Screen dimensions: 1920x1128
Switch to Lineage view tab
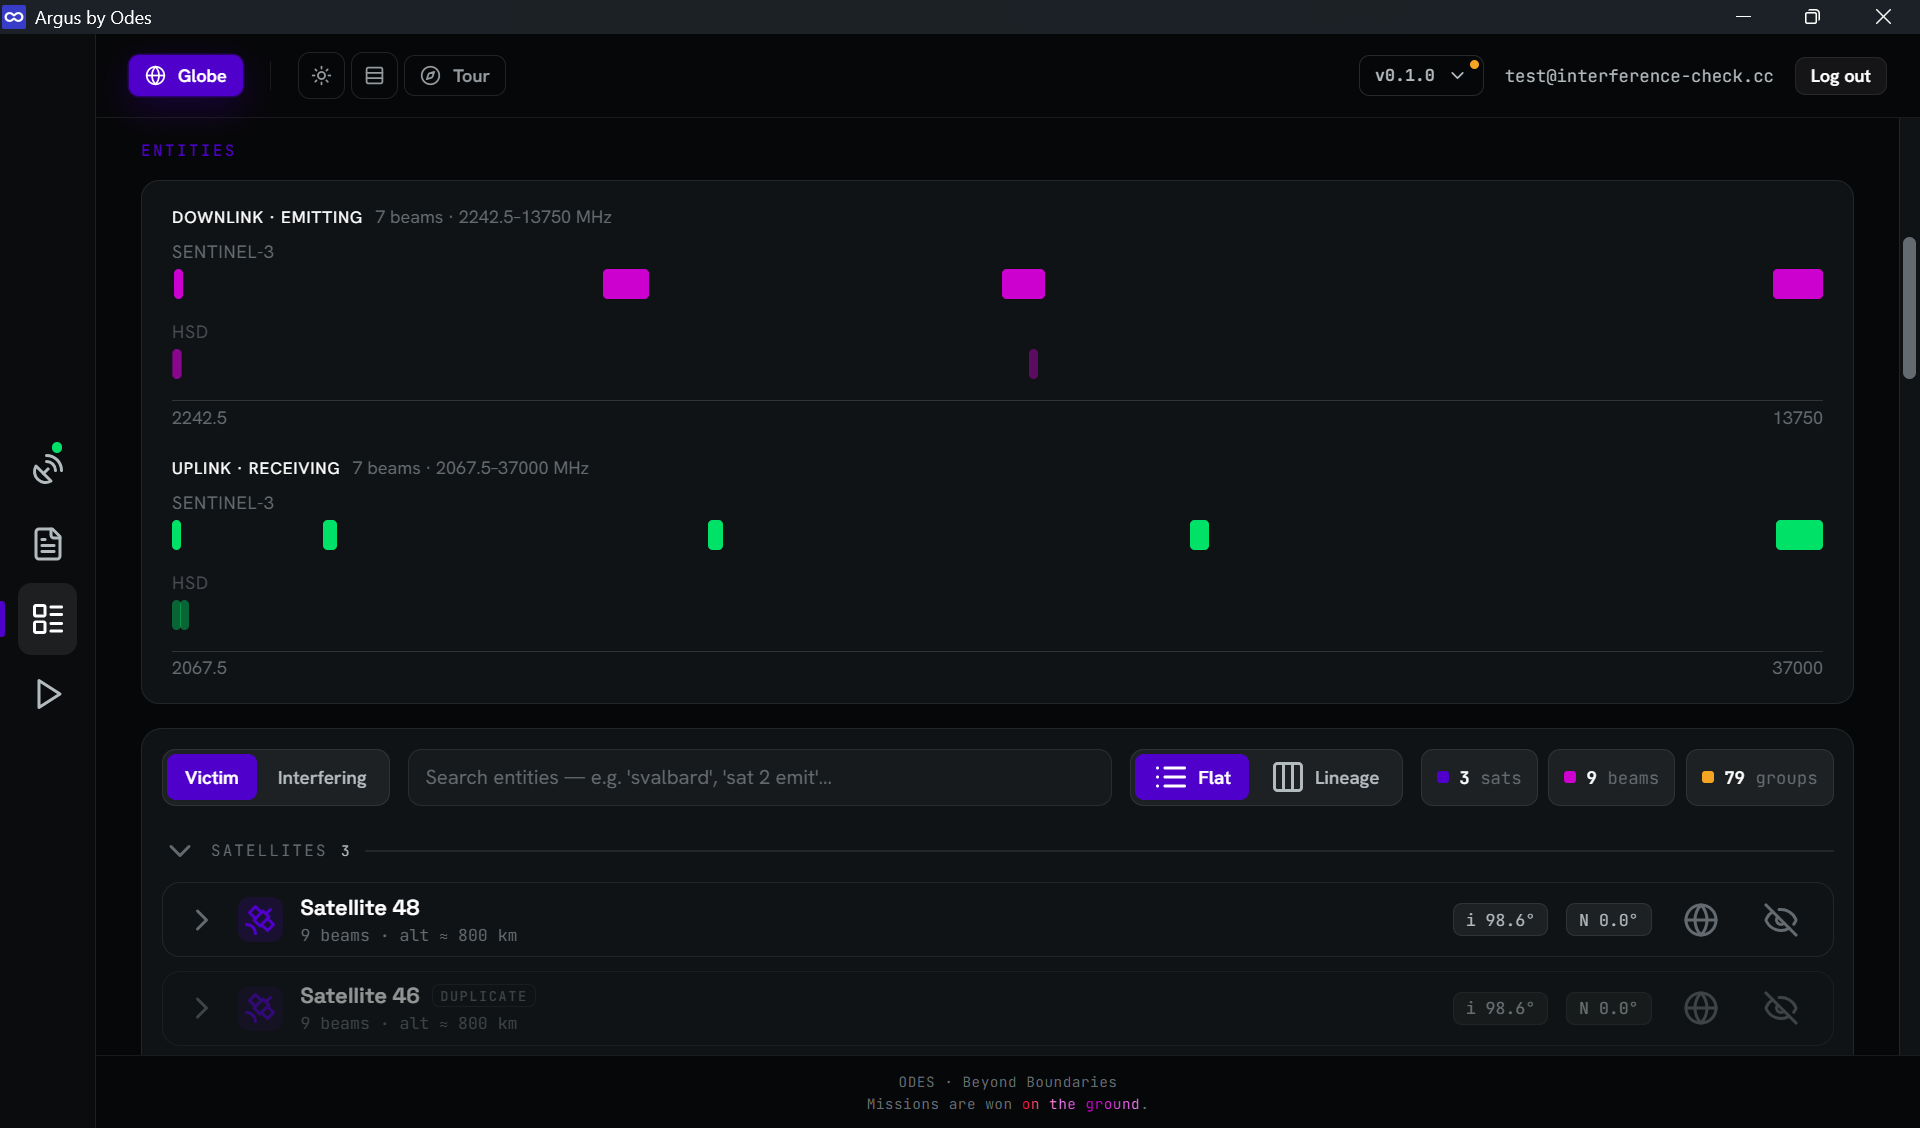pyautogui.click(x=1325, y=778)
